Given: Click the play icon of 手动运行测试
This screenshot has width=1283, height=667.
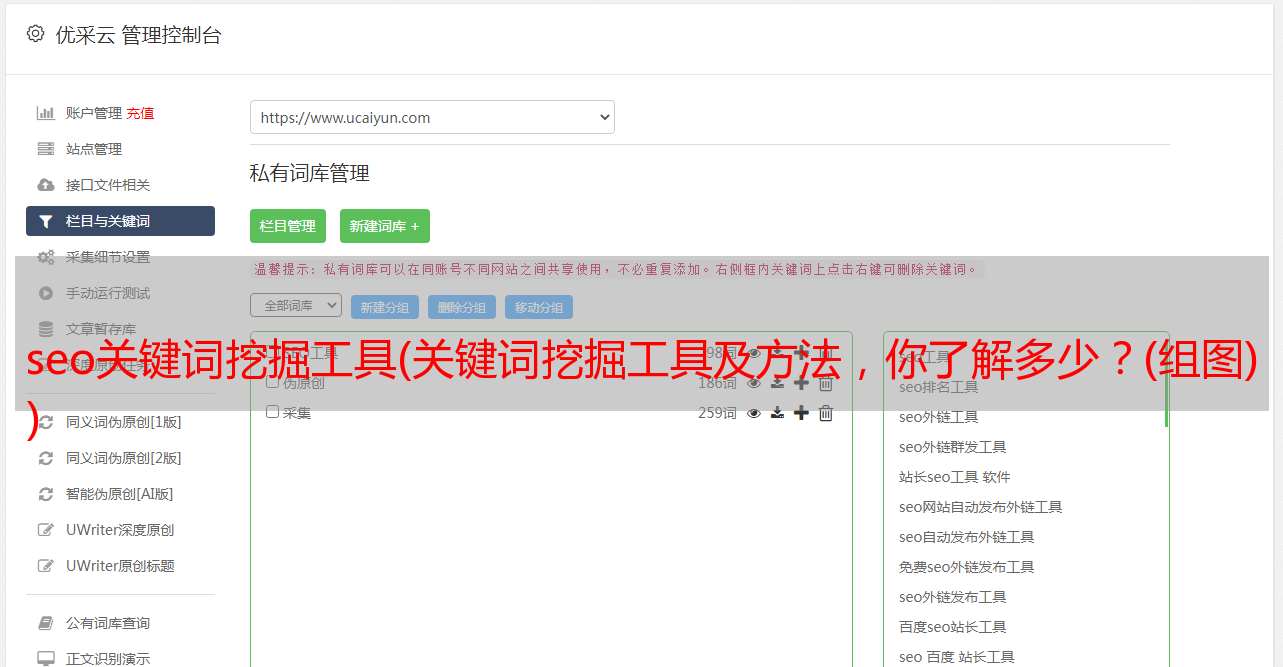Looking at the screenshot, I should pyautogui.click(x=46, y=293).
